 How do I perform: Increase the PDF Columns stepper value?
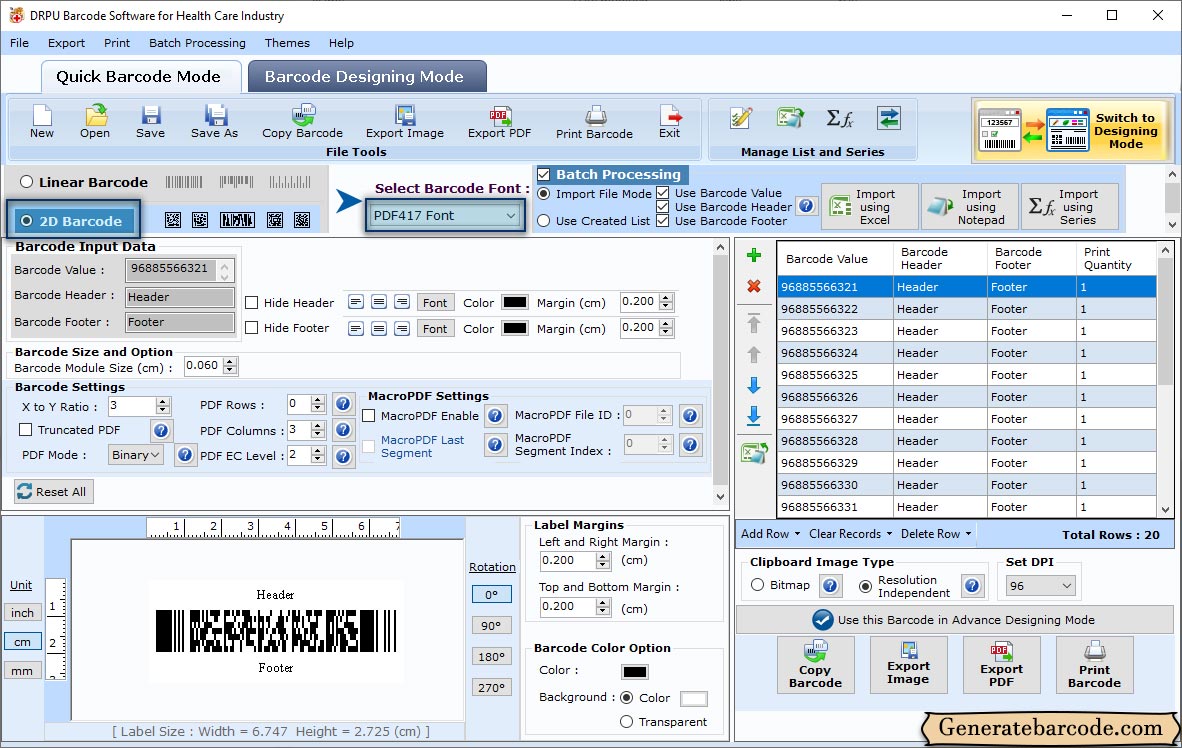318,426
